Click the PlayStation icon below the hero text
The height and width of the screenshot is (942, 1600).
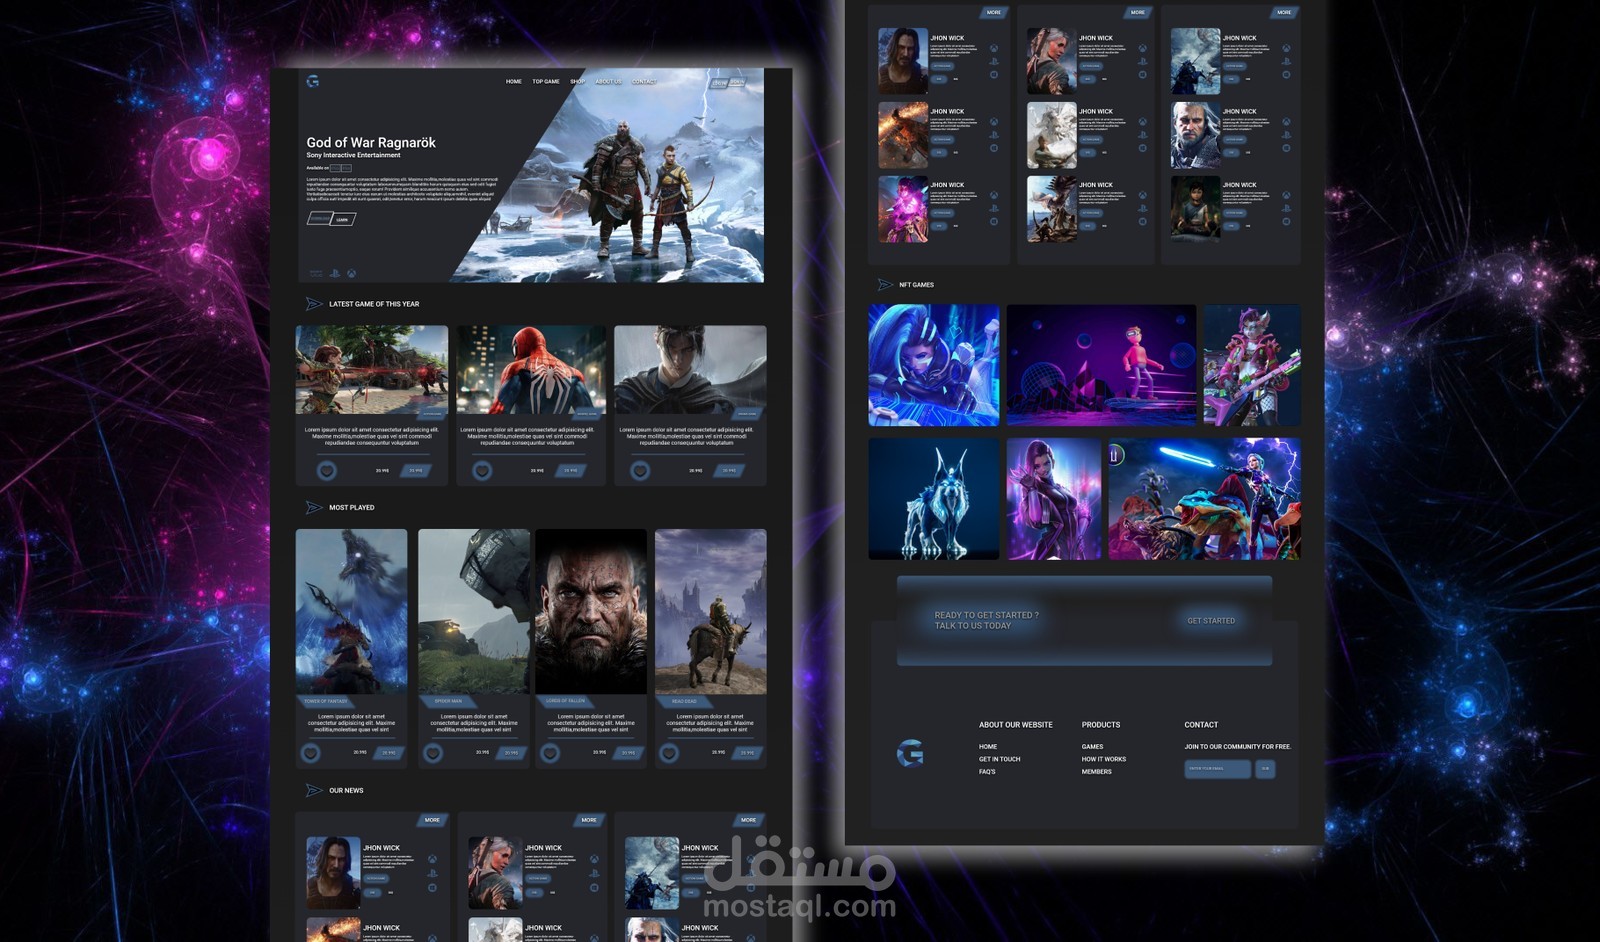tap(335, 273)
